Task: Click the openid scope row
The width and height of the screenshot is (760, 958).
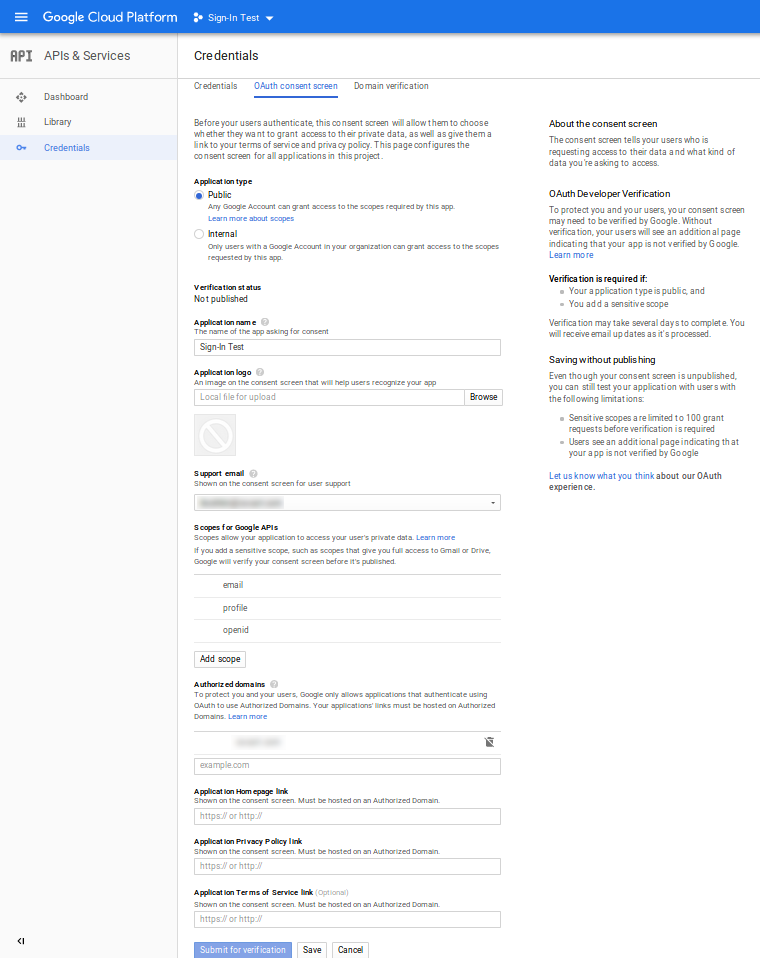Action: (347, 631)
